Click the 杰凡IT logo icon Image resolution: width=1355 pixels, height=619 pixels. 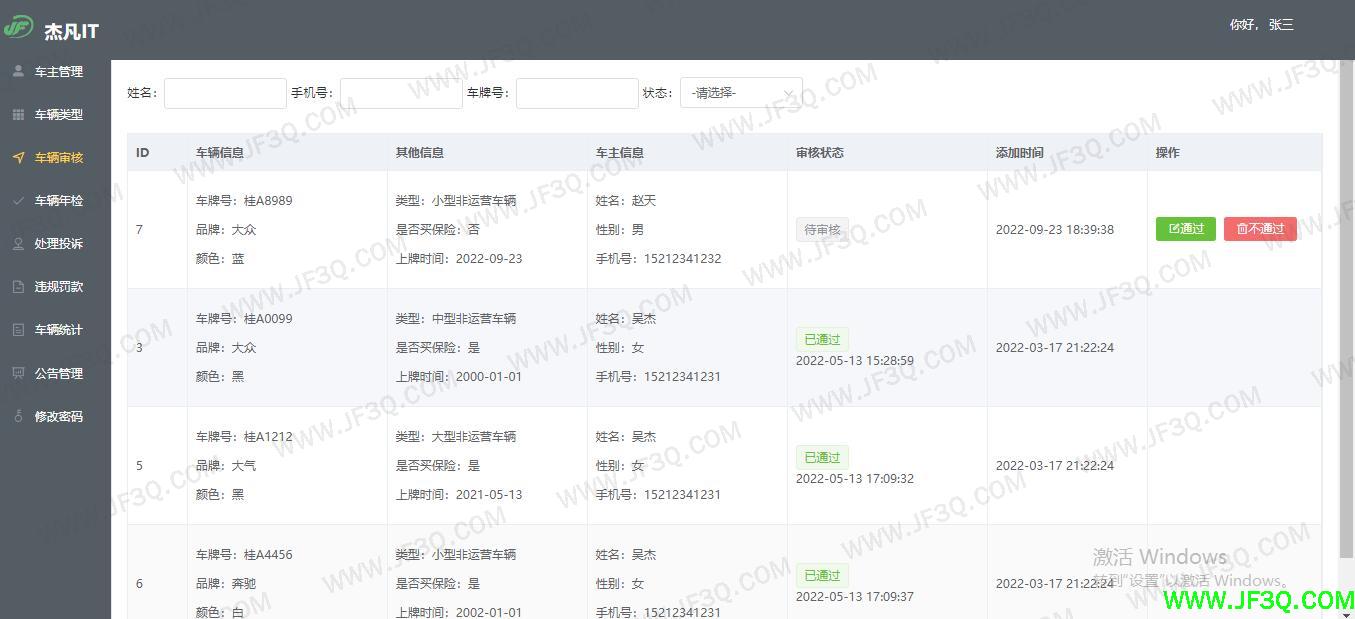pyautogui.click(x=18, y=28)
